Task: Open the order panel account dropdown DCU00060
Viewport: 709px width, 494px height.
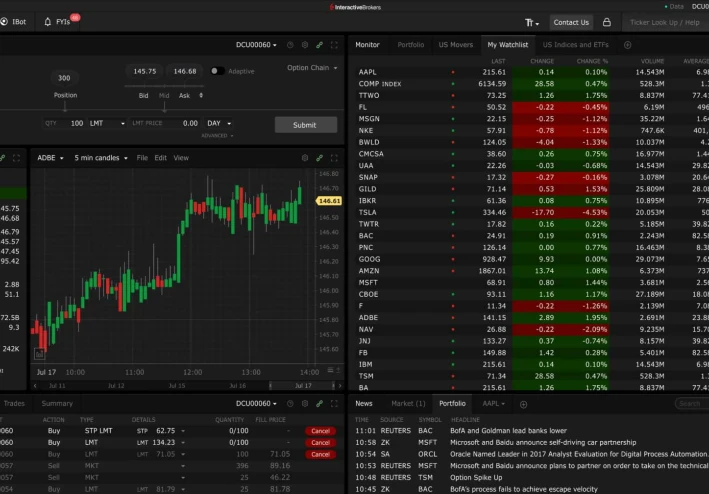Action: pos(256,45)
